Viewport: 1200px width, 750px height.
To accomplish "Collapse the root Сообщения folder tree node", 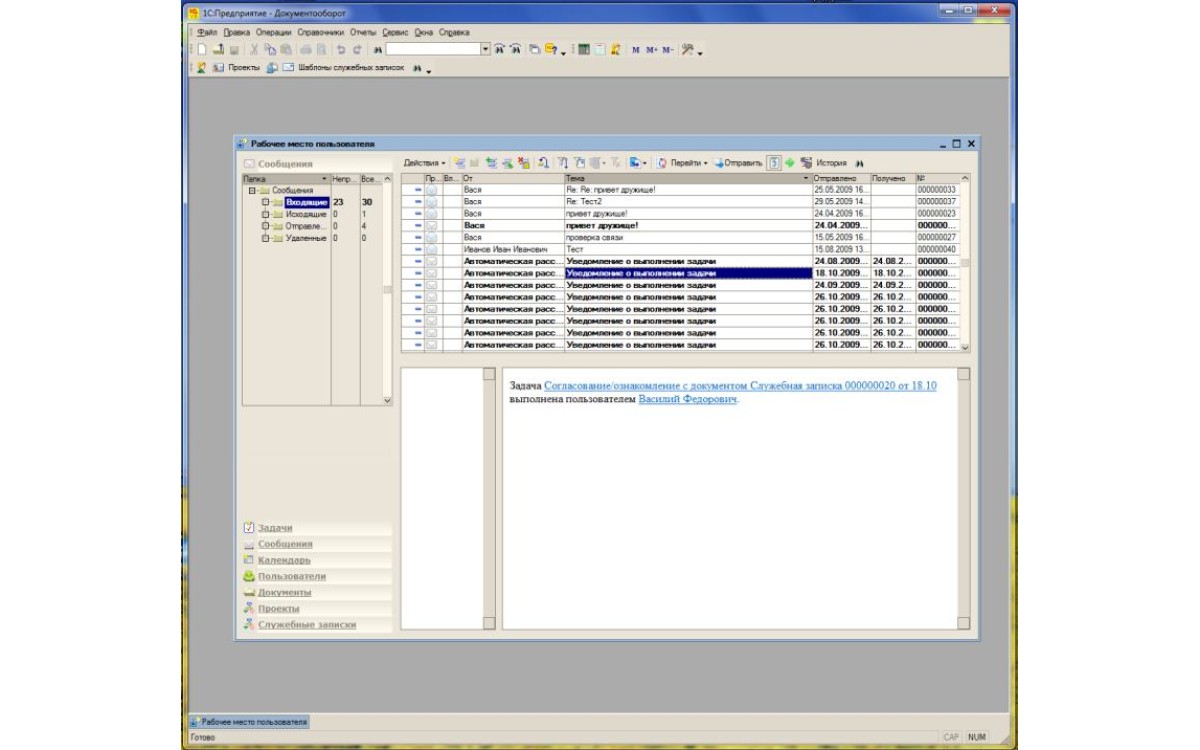I will (250, 190).
